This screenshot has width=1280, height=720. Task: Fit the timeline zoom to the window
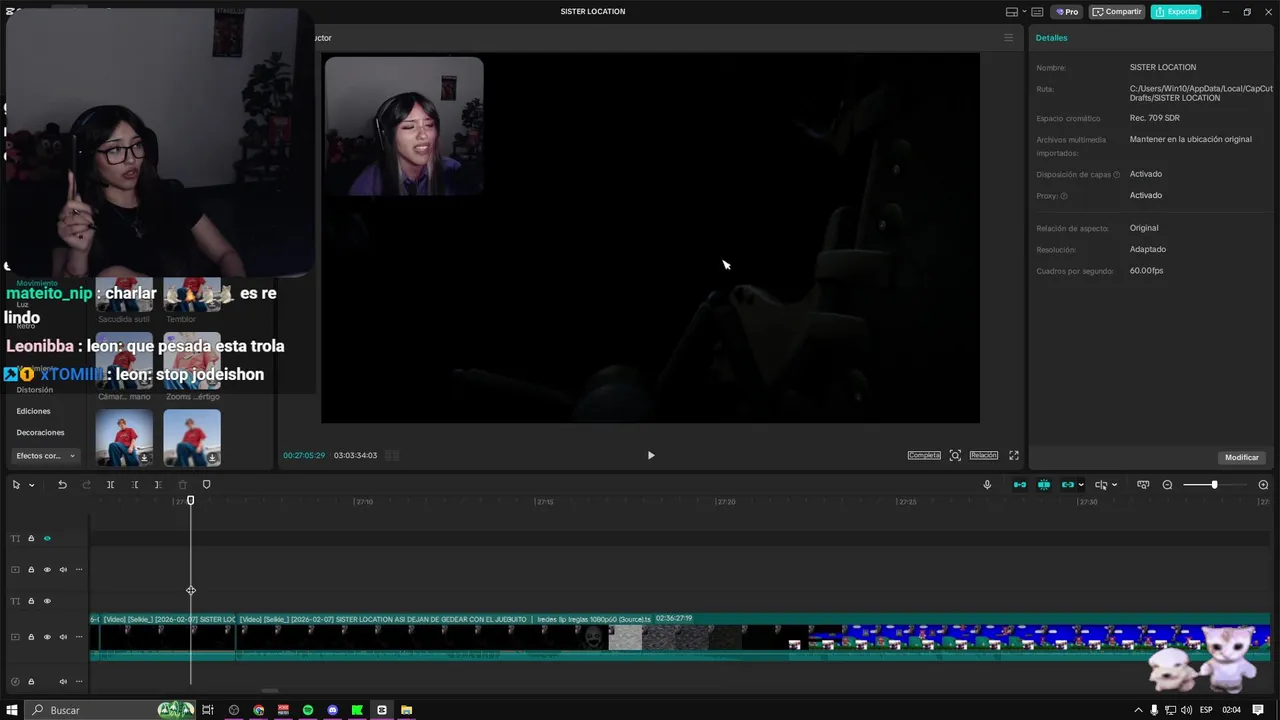1143,485
